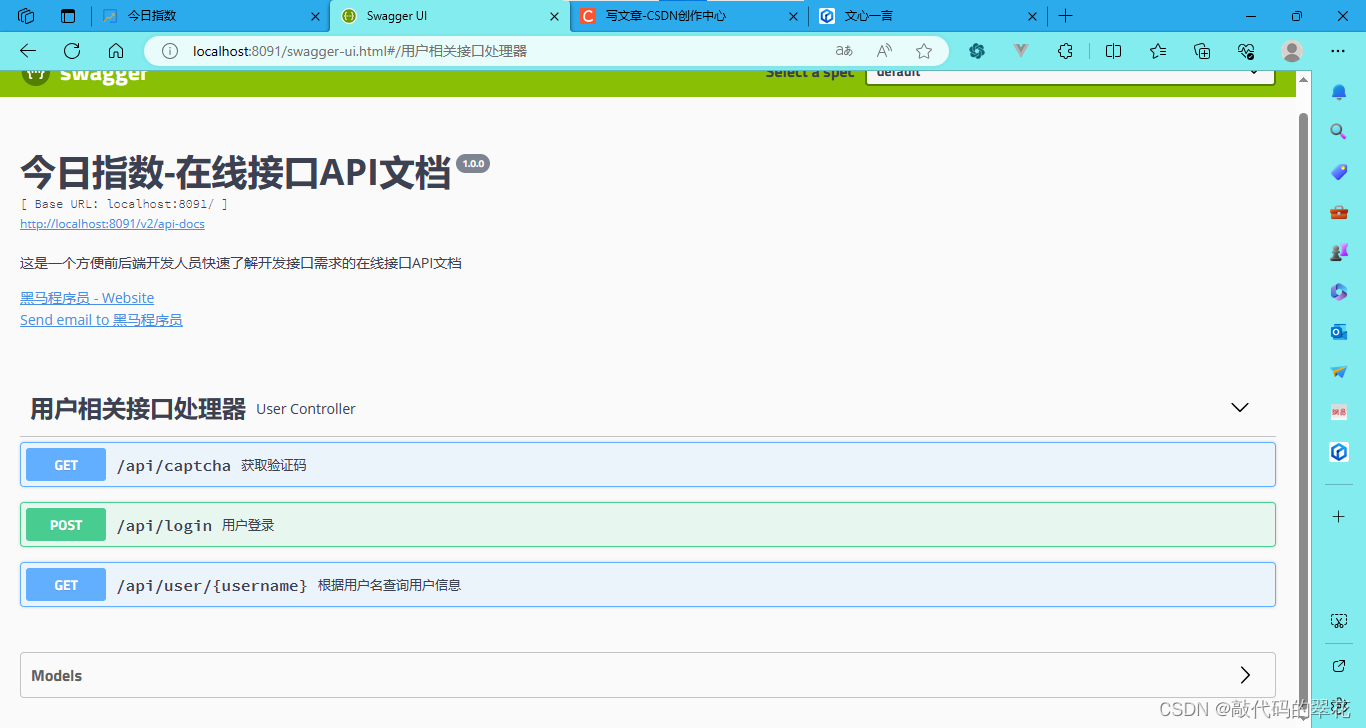Click the User Controller description text
Screen dimensions: 1366x728
click(306, 409)
